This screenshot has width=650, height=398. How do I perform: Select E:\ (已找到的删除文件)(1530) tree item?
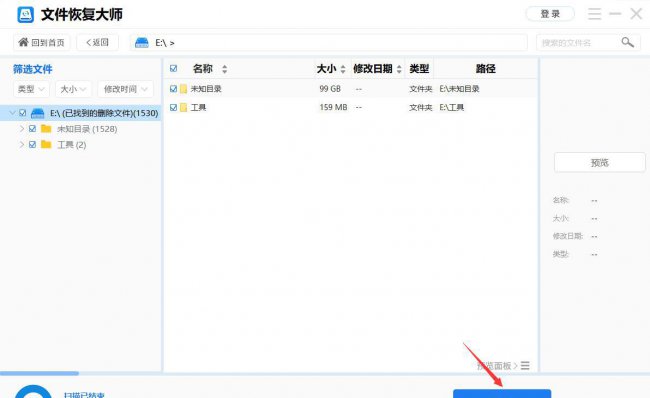(104, 113)
